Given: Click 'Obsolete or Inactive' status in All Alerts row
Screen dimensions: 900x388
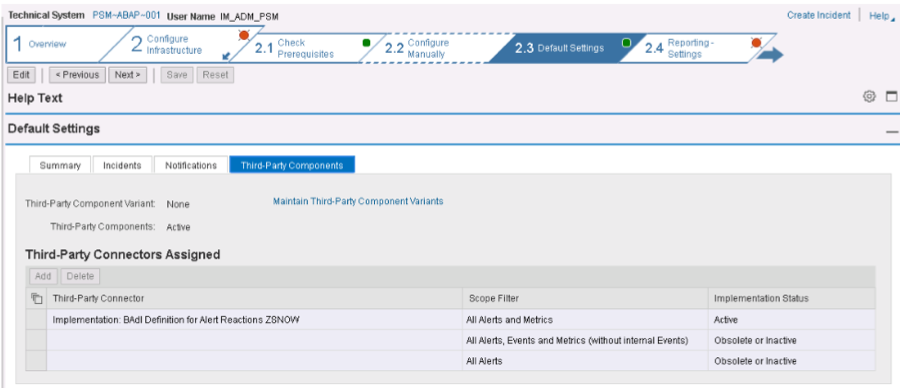Looking at the screenshot, I should (792, 361).
